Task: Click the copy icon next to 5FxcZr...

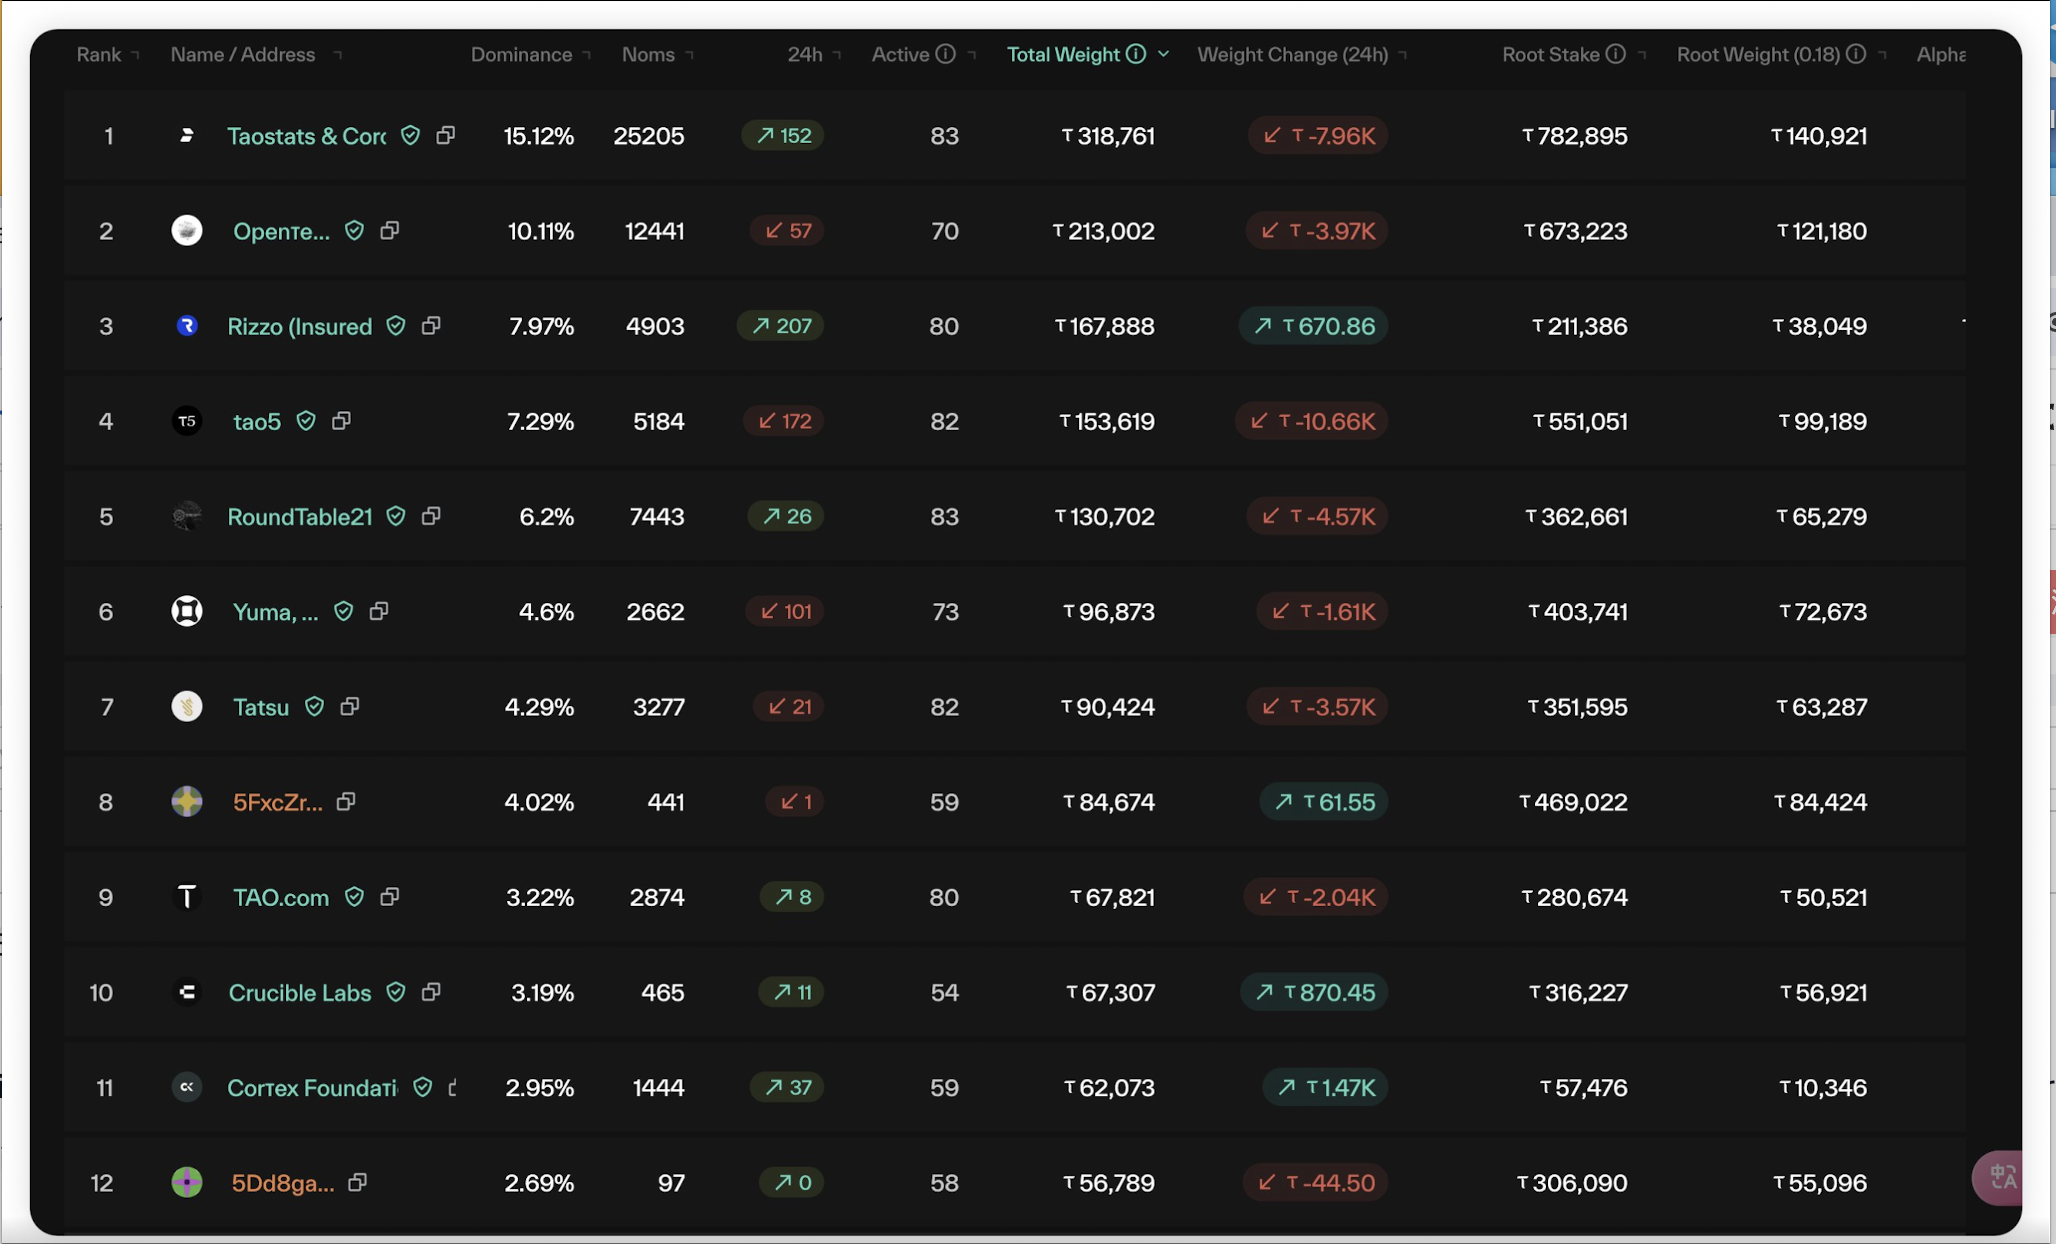Action: click(x=346, y=802)
